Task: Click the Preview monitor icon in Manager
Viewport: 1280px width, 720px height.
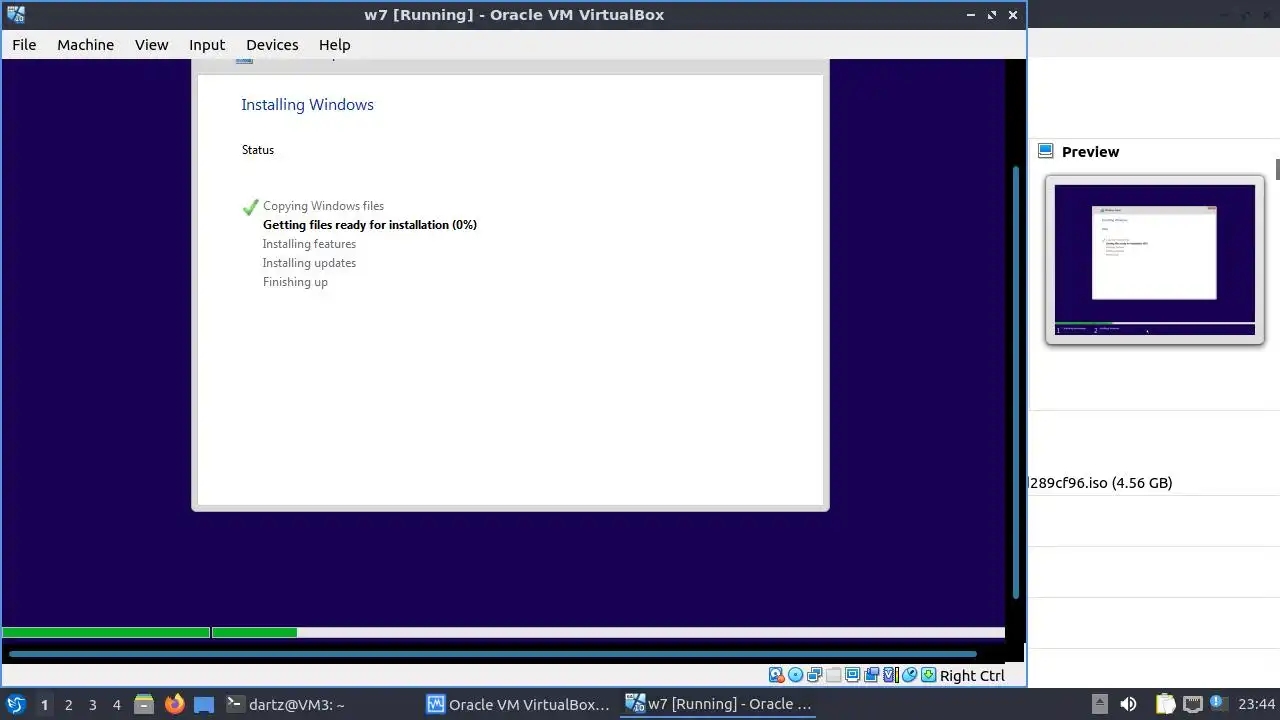Action: click(1046, 151)
